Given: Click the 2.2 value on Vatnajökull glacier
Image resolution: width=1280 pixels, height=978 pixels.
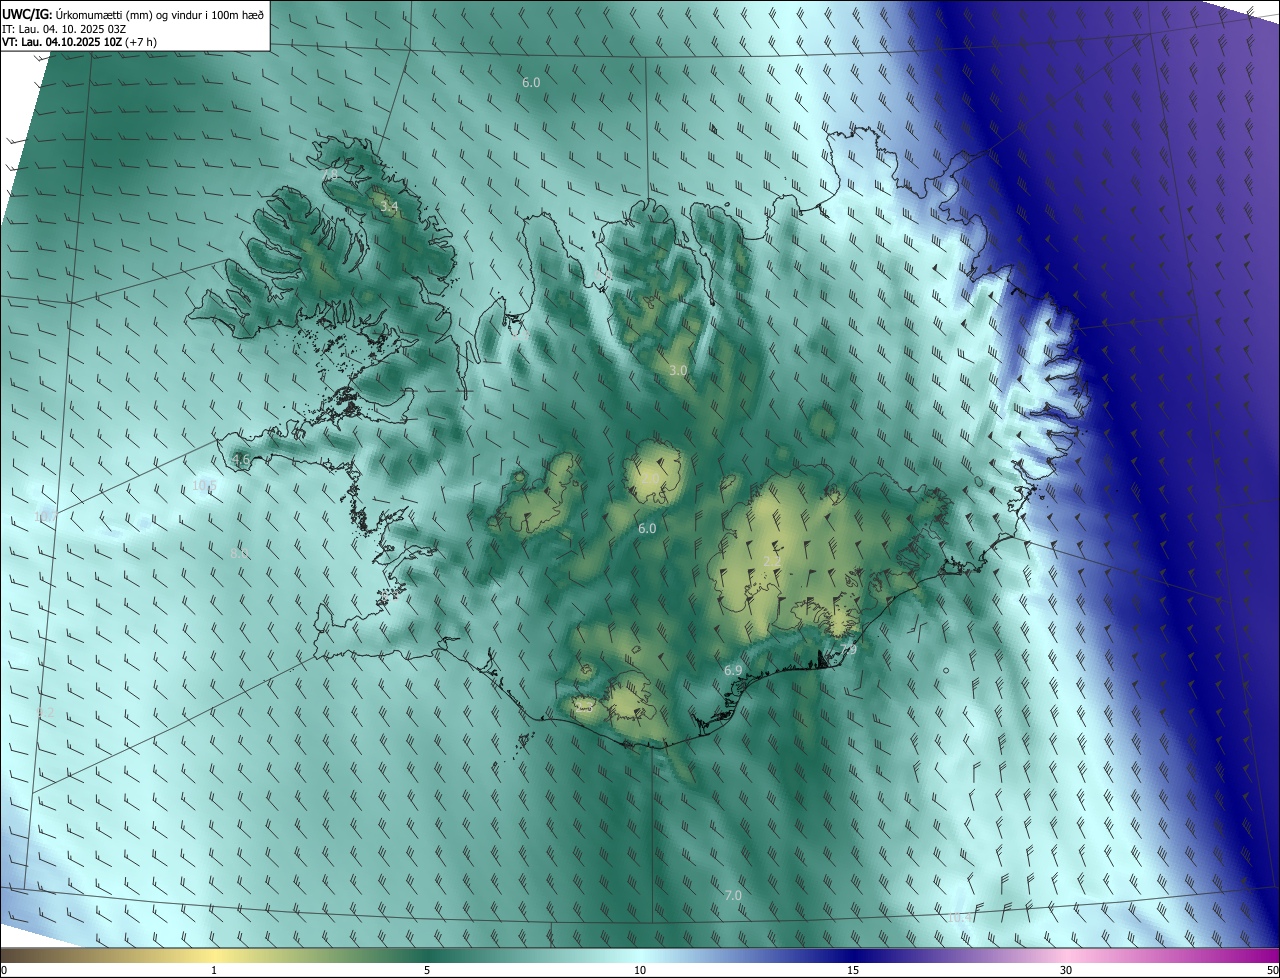Looking at the screenshot, I should point(771,562).
